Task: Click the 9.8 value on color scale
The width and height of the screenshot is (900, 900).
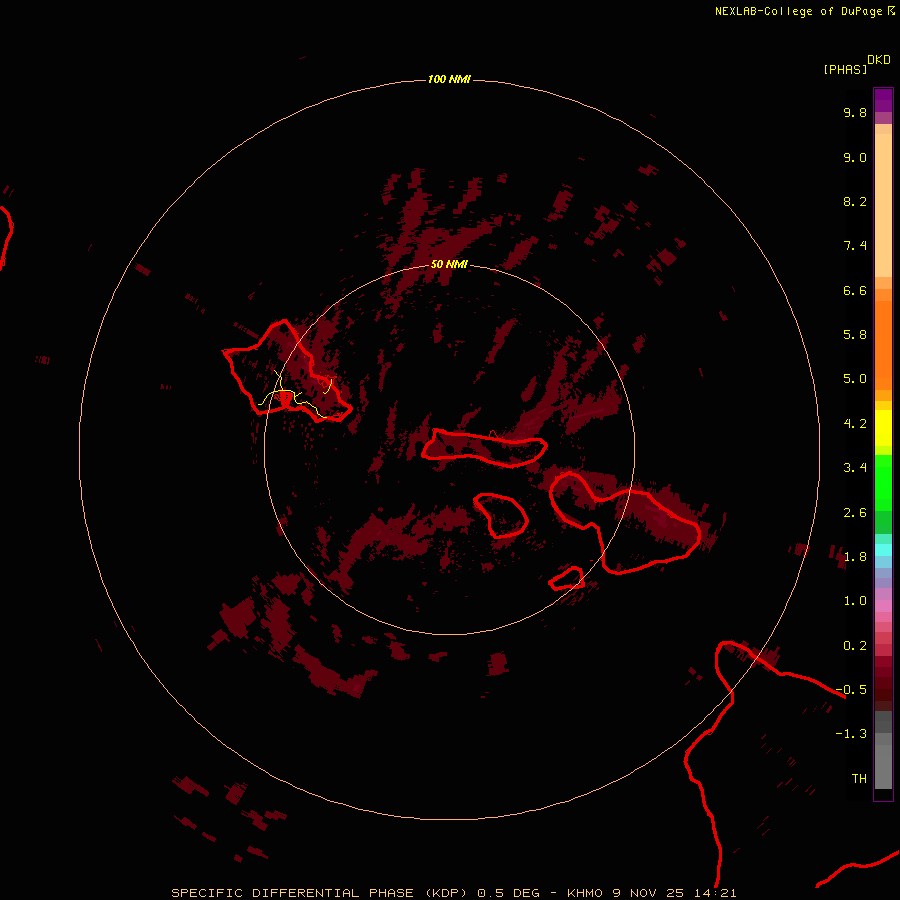Action: 855,112
